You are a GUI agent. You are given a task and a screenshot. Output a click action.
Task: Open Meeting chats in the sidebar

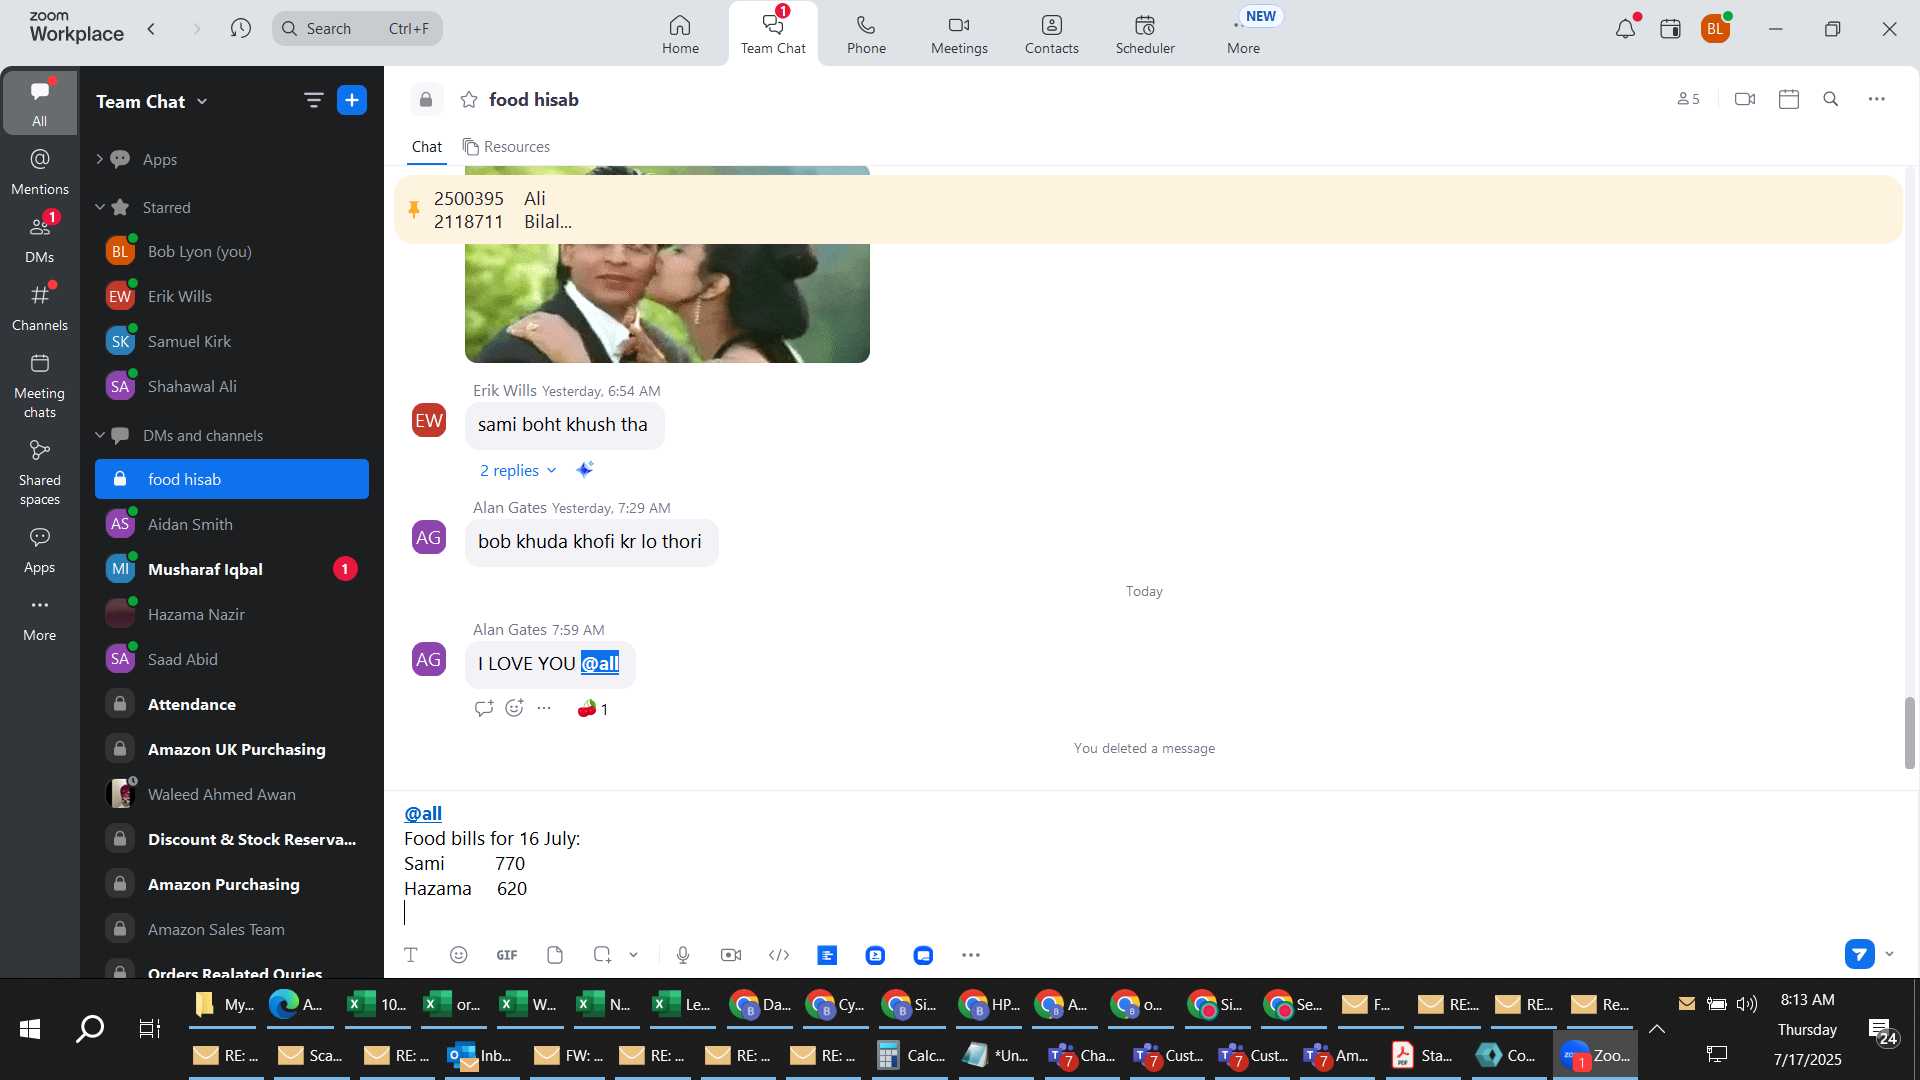pyautogui.click(x=39, y=385)
